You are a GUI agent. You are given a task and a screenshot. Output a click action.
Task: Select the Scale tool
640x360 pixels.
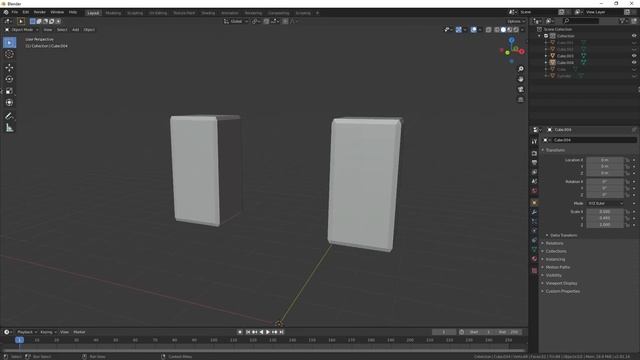coord(9,91)
